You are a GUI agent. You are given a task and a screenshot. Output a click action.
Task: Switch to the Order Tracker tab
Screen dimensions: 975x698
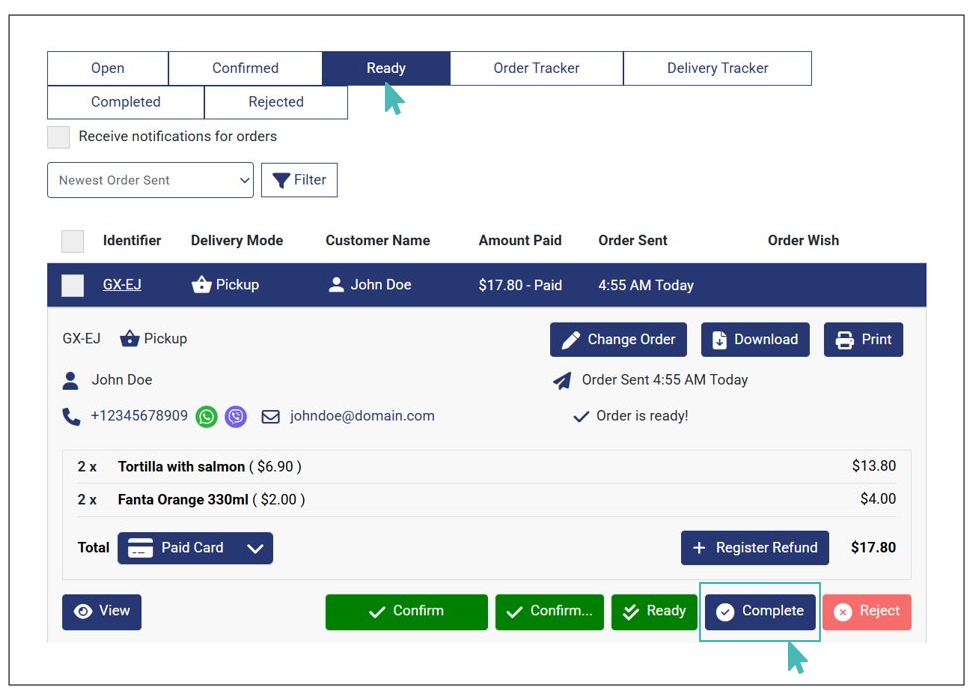tap(536, 69)
